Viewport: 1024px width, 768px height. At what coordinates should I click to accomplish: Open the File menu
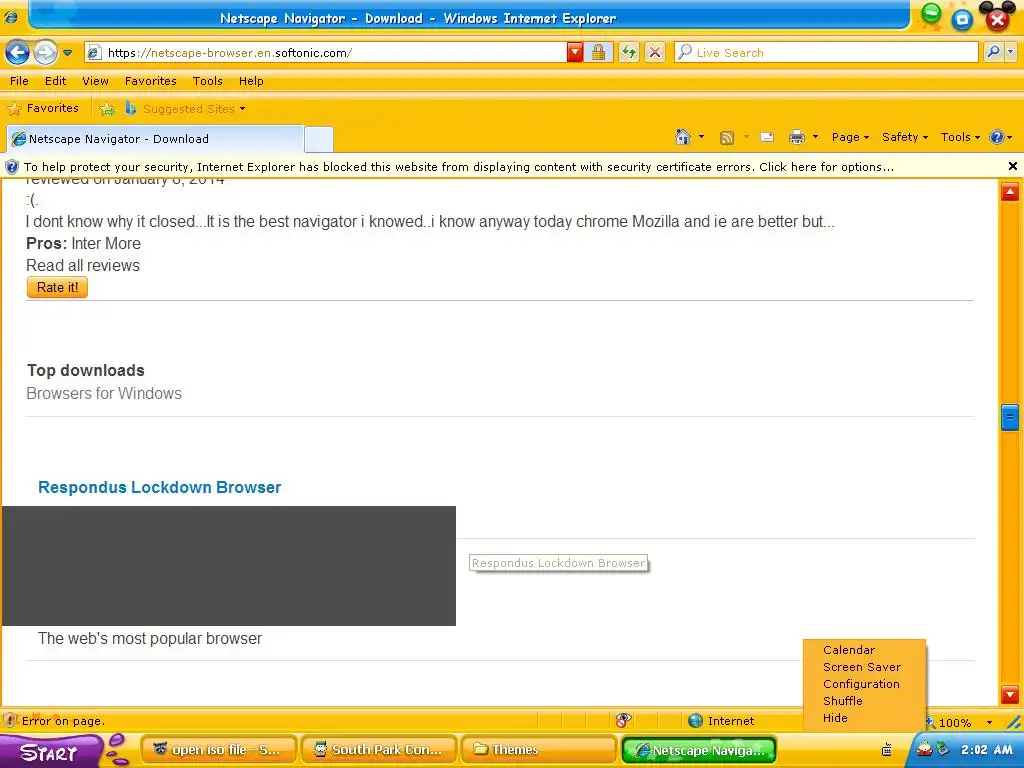(19, 81)
